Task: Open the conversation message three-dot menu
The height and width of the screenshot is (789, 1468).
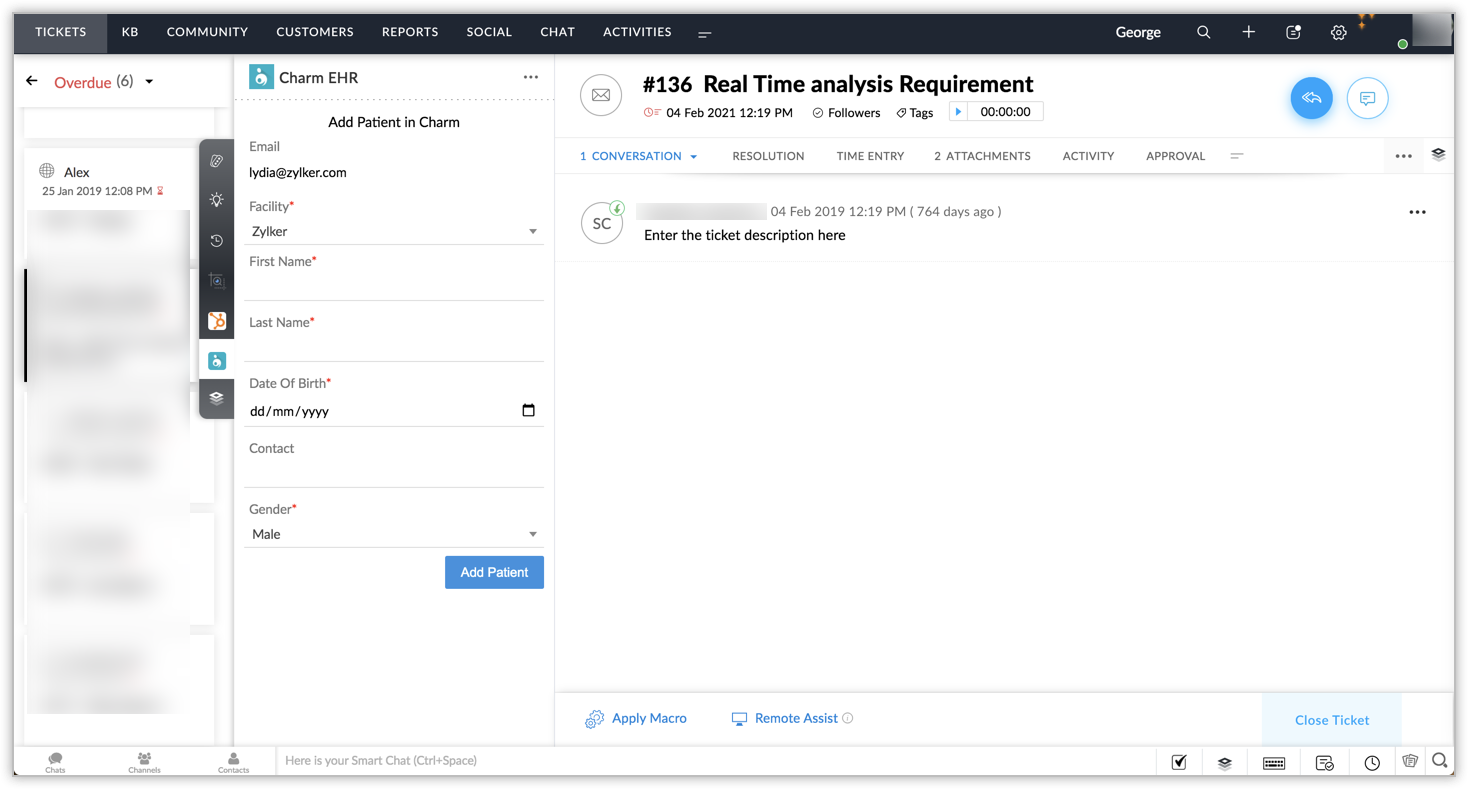Action: [x=1417, y=212]
